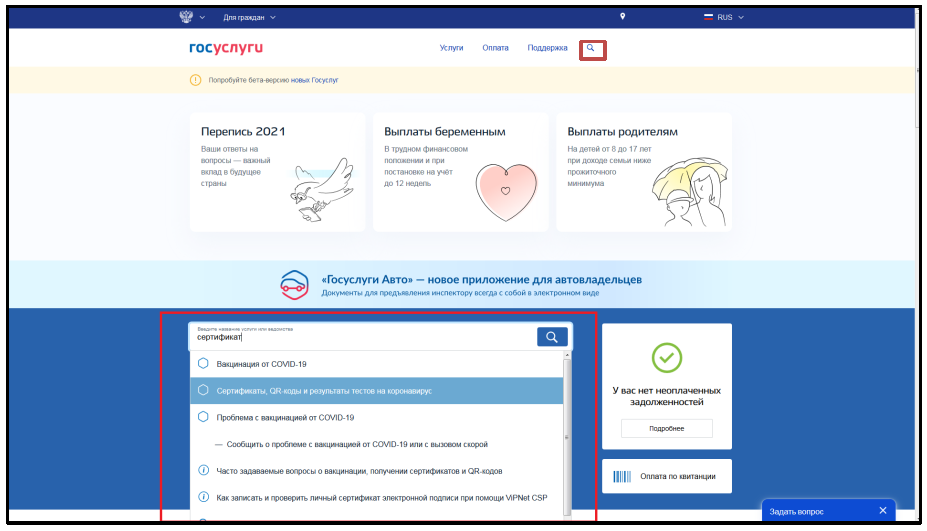Image resolution: width=927 pixels, height=531 pixels.
Task: Click the location pin icon
Action: pyautogui.click(x=622, y=17)
